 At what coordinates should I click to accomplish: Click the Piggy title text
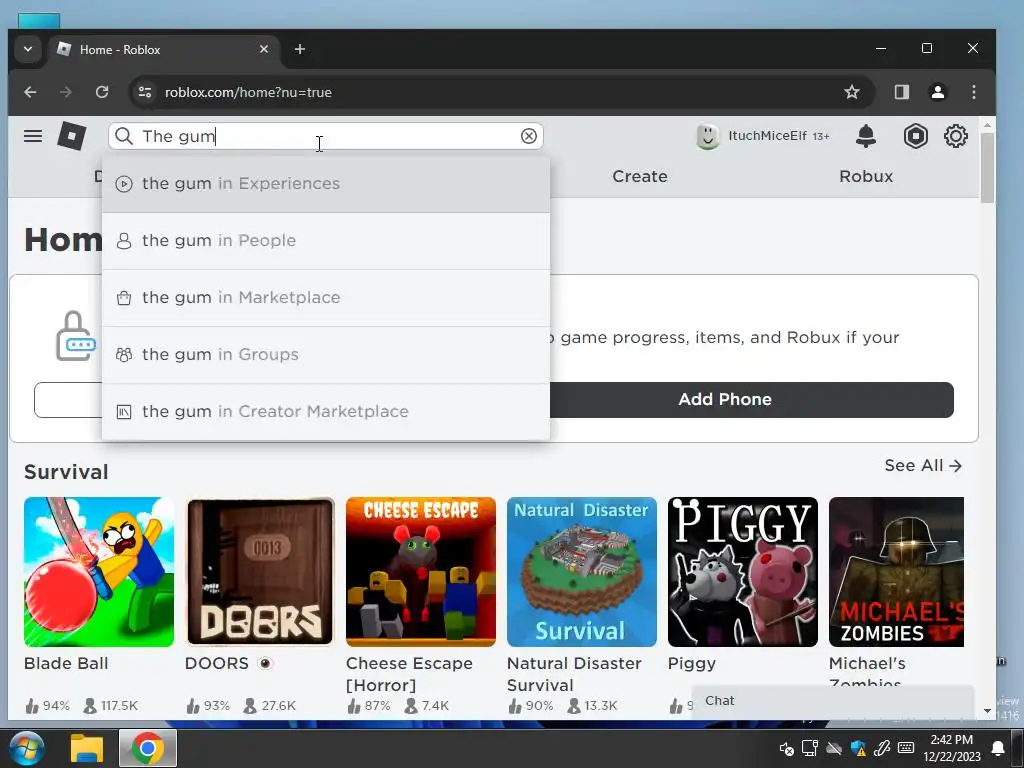692,664
